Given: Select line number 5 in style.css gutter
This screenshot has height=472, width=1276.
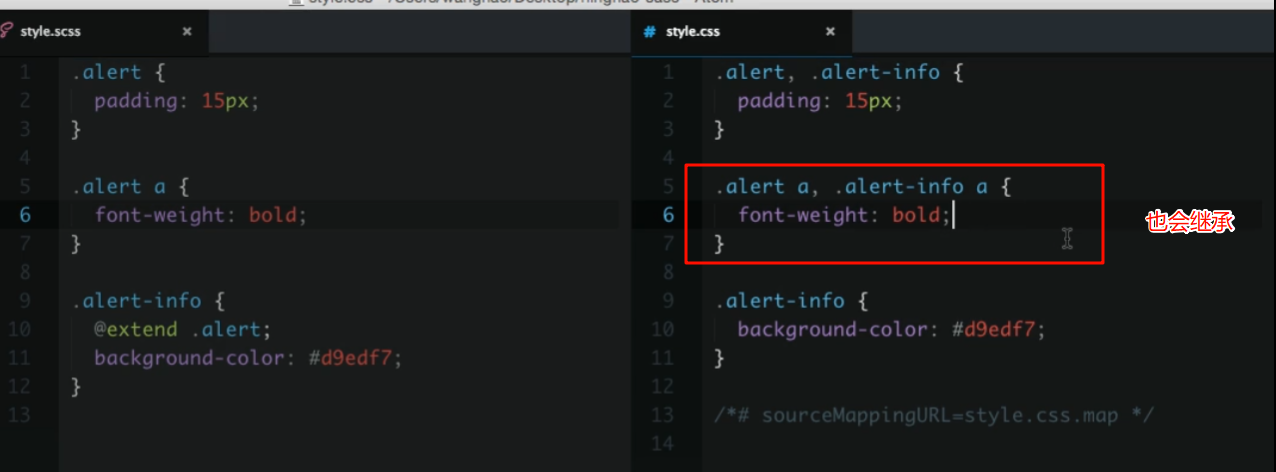Looking at the screenshot, I should pyautogui.click(x=668, y=186).
